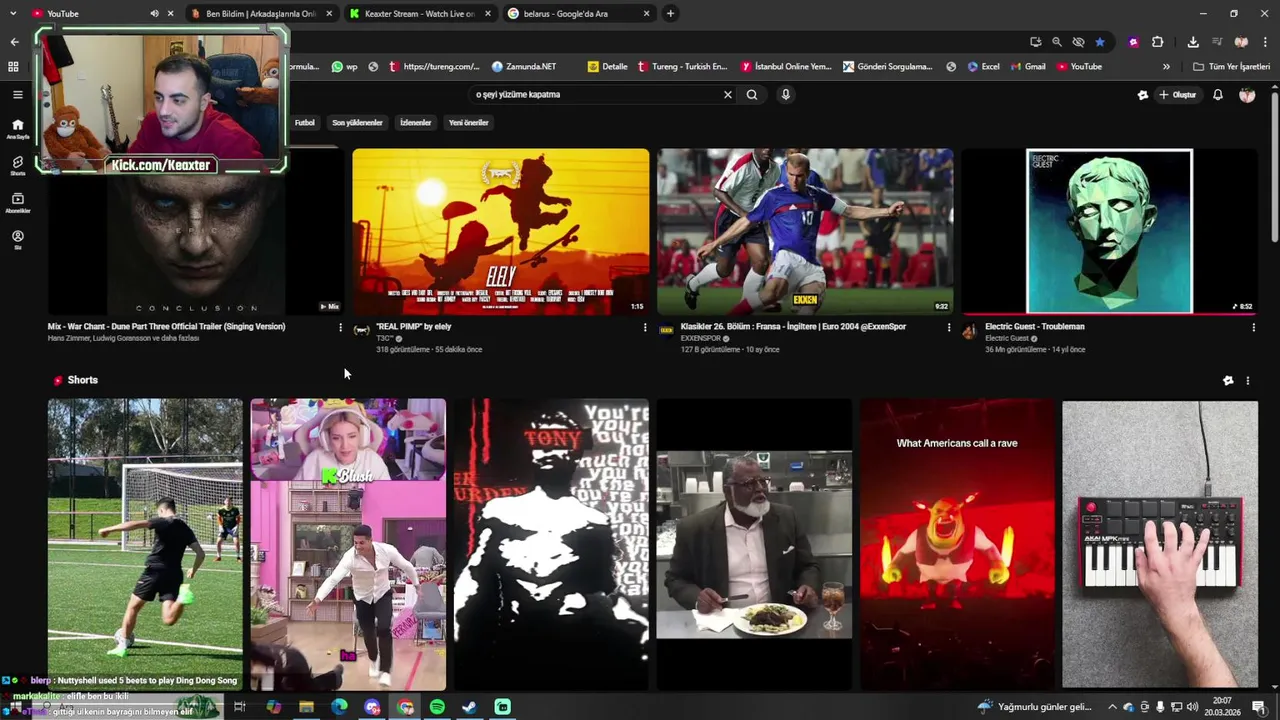
Task: Open Electric Guest channel name link
Action: click(x=1007, y=339)
